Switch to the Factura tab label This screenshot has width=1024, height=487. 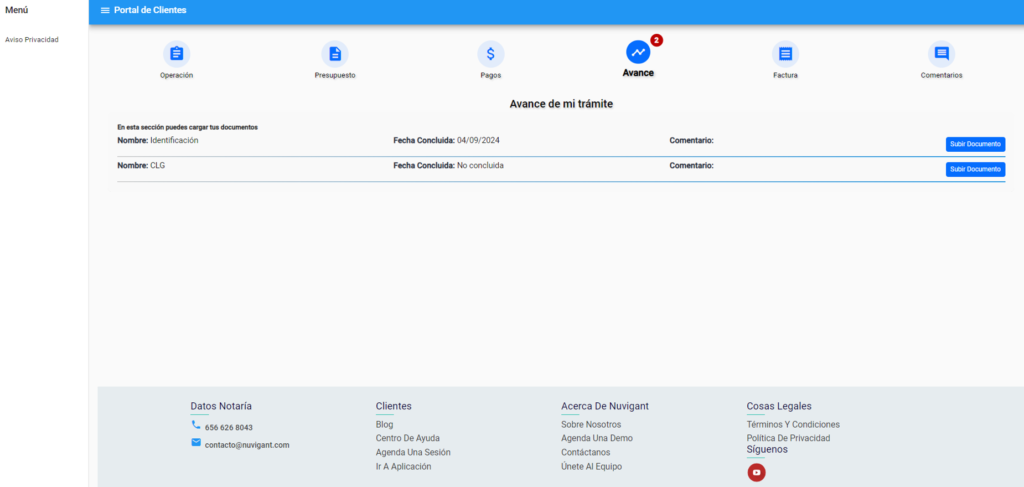(785, 76)
